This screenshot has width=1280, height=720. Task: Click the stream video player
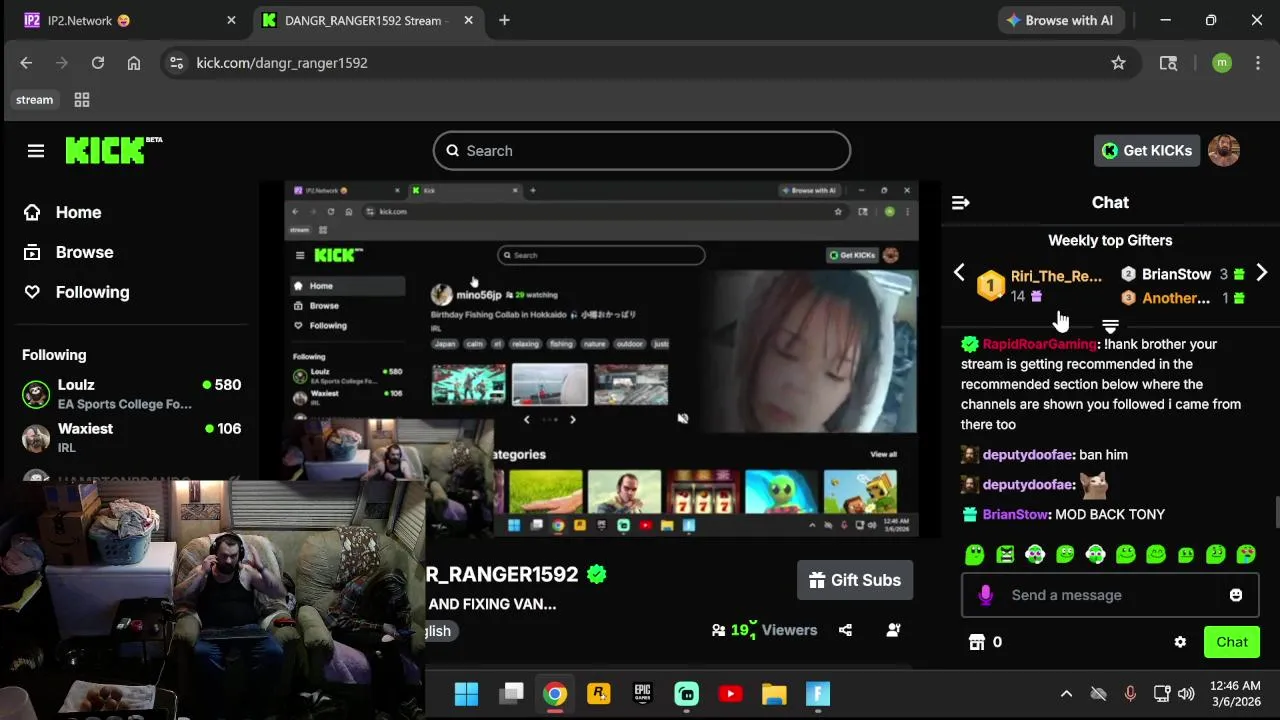(x=600, y=360)
